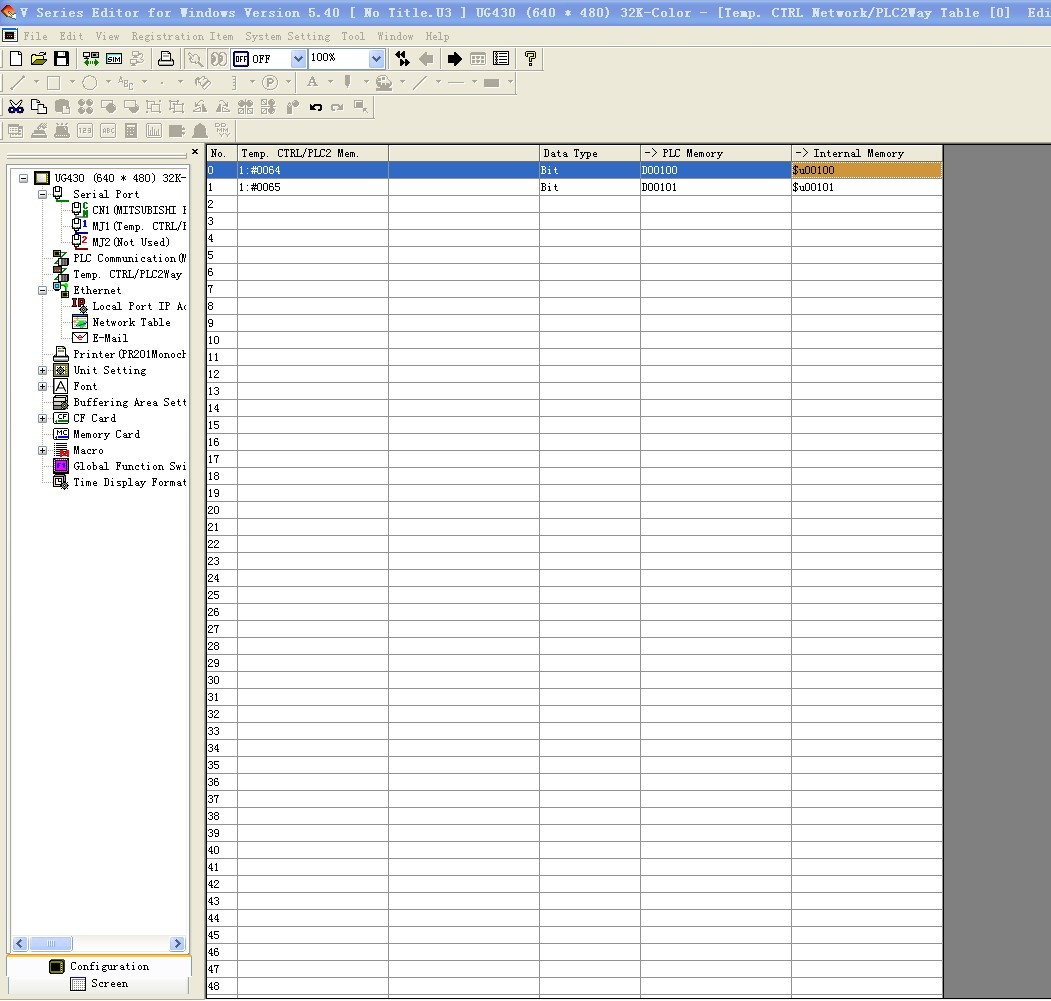The height and width of the screenshot is (1001, 1051).
Task: Open the 100% zoom dropdown
Action: pos(376,59)
